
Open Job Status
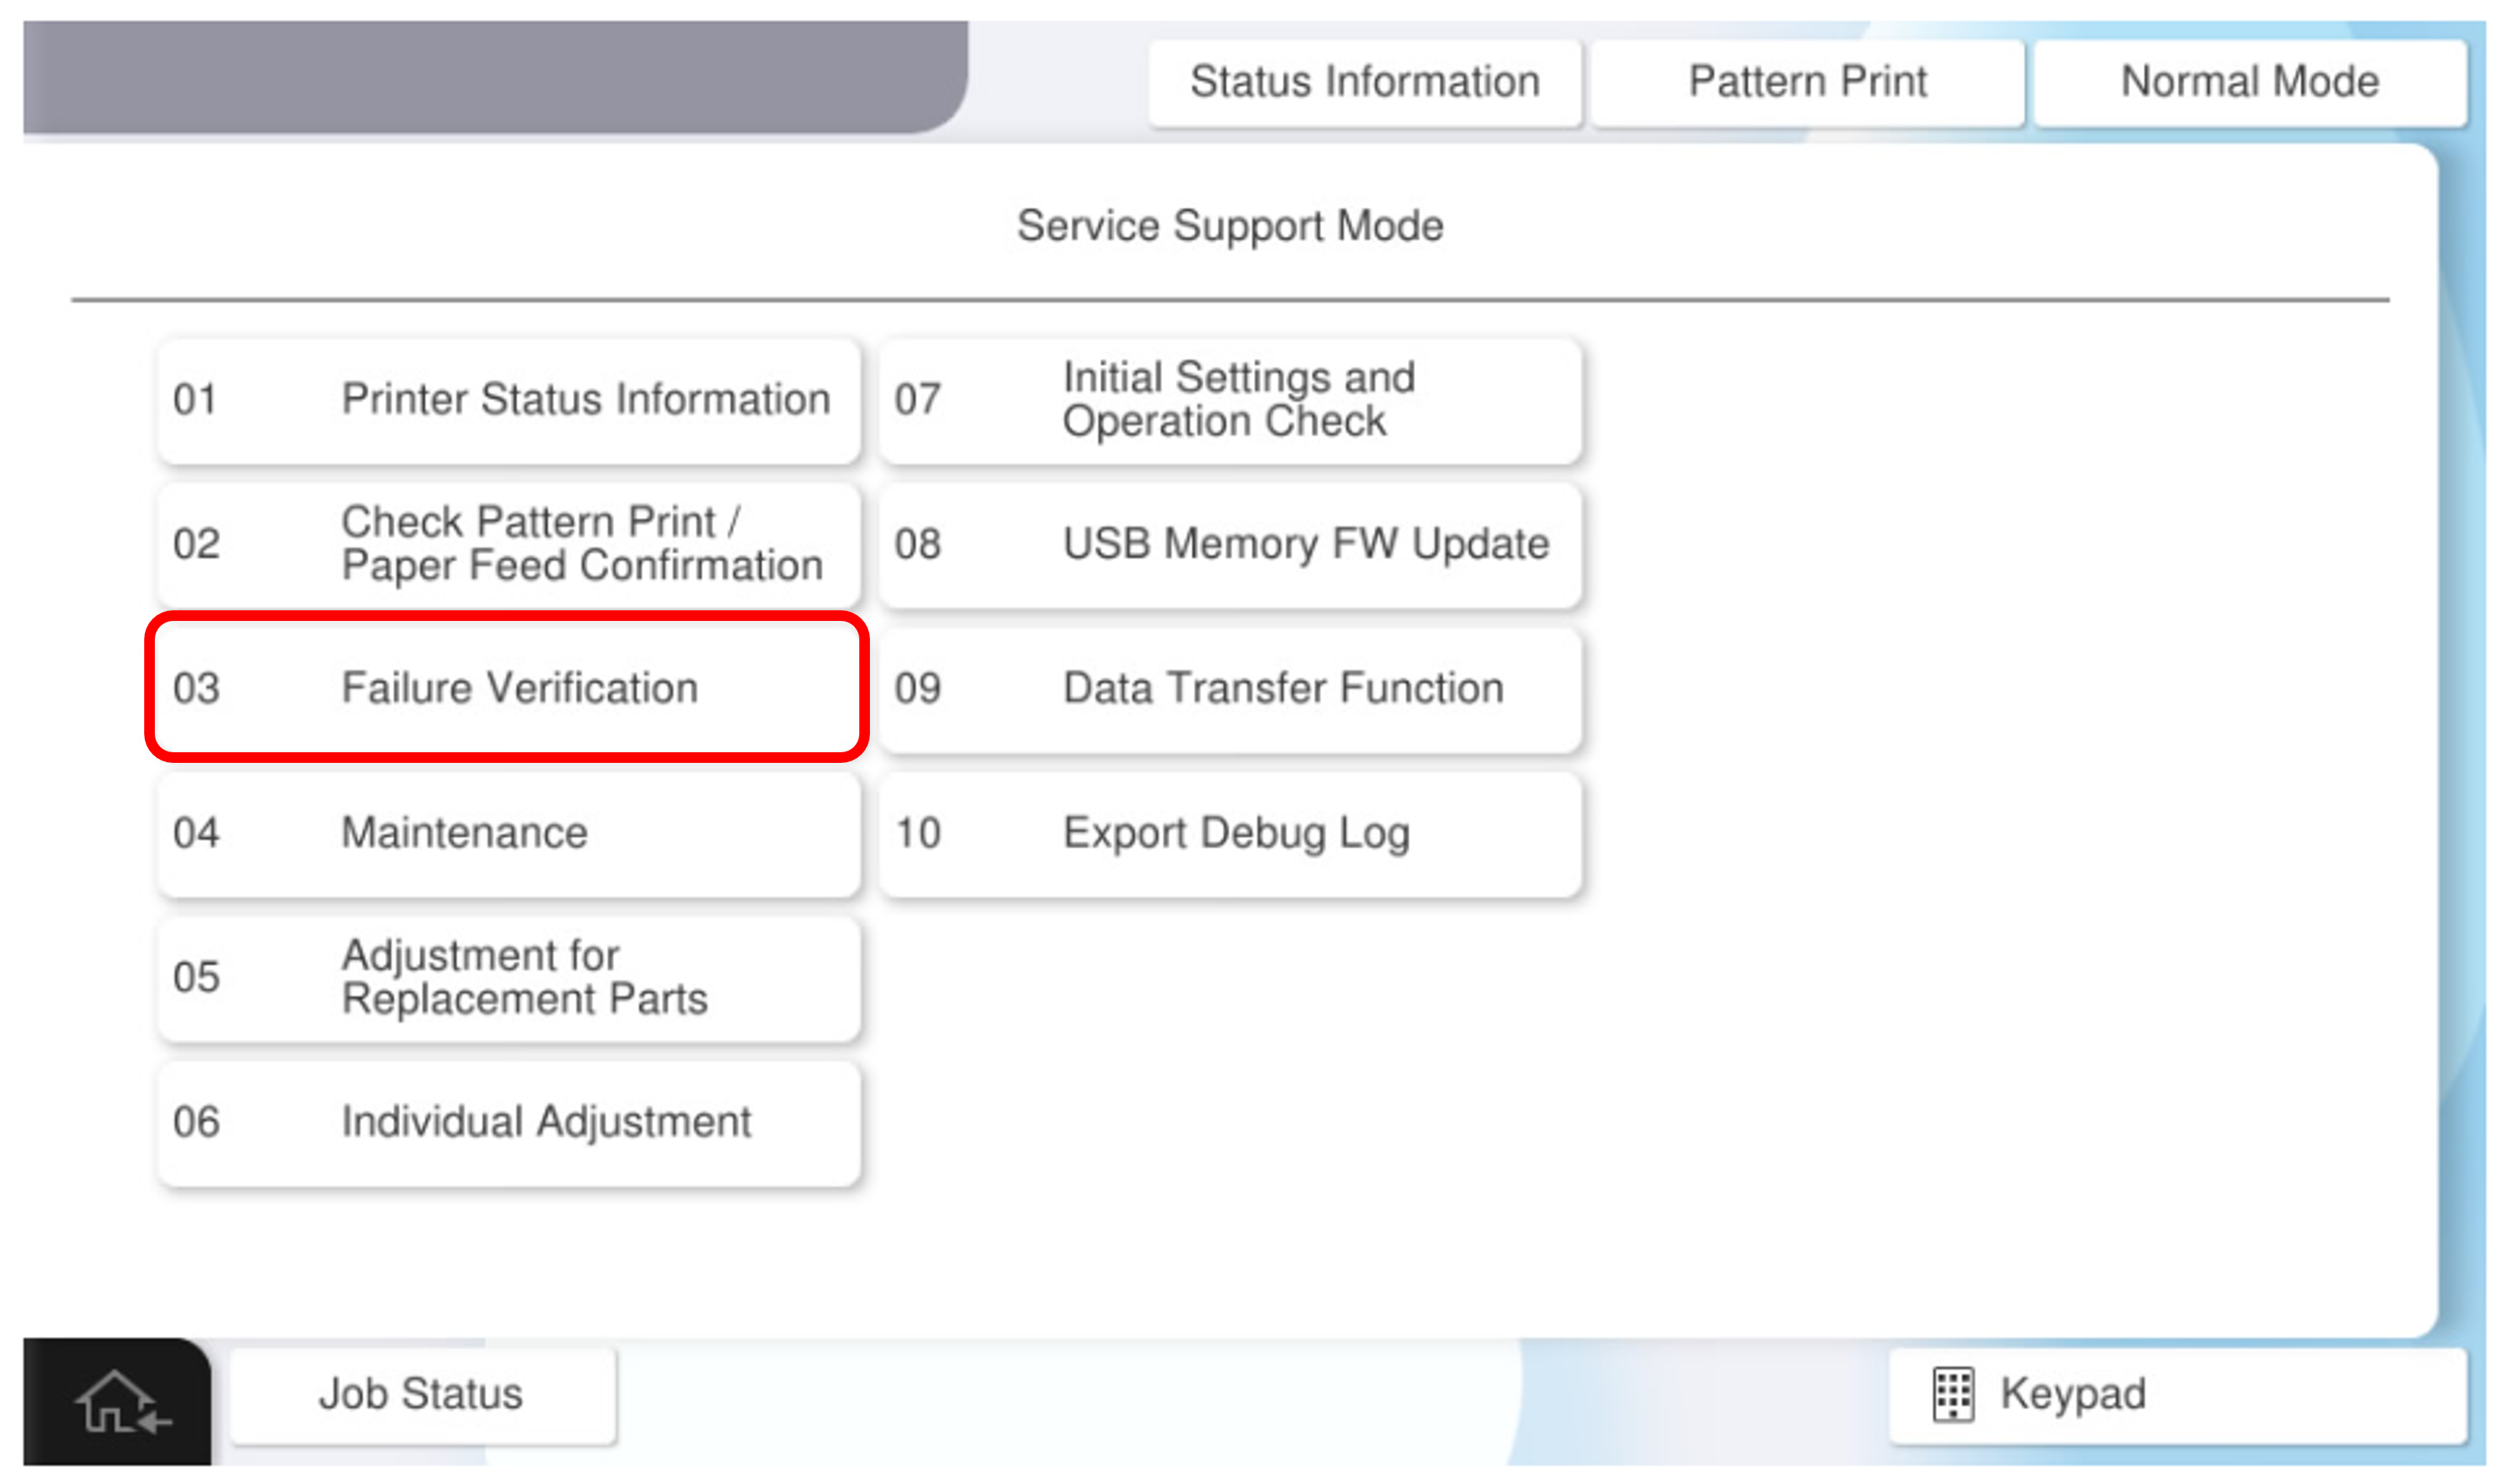point(421,1394)
